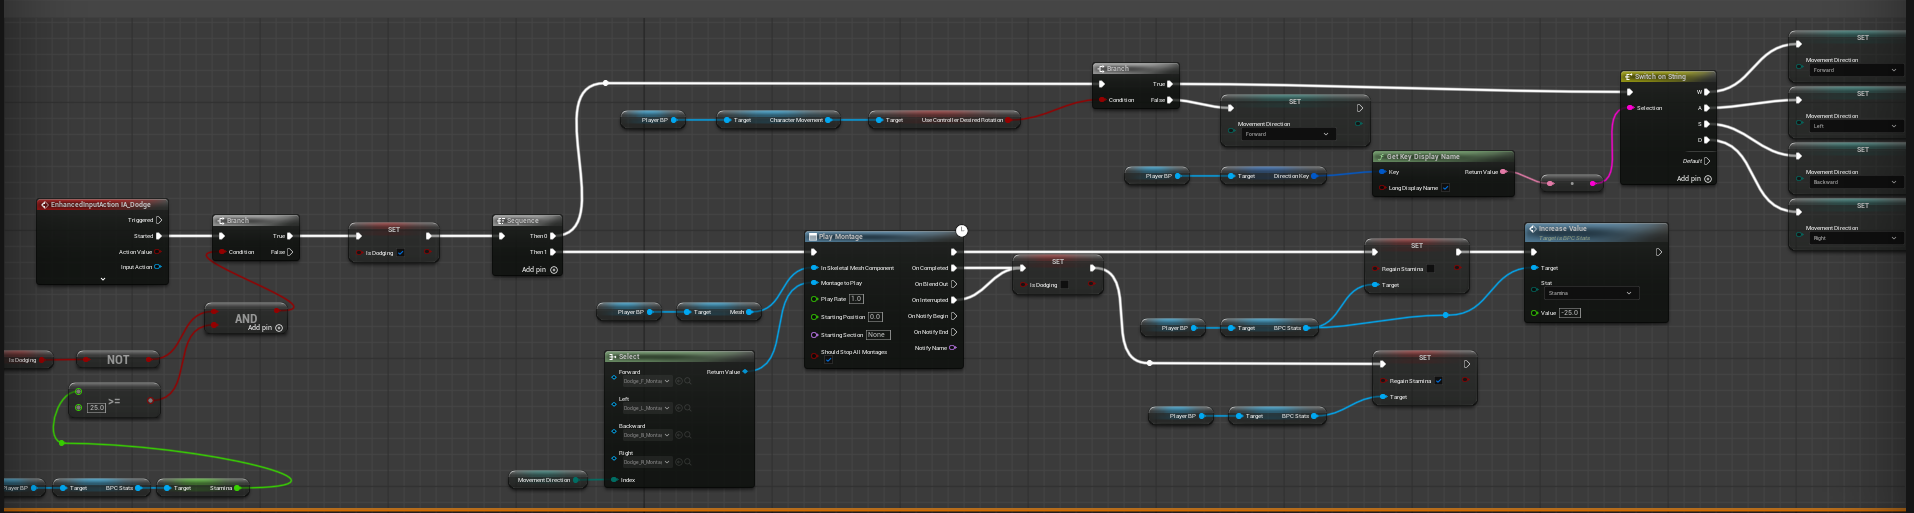
Task: Click the reroute node below the Is Dodging SET
Action: click(x=1149, y=363)
